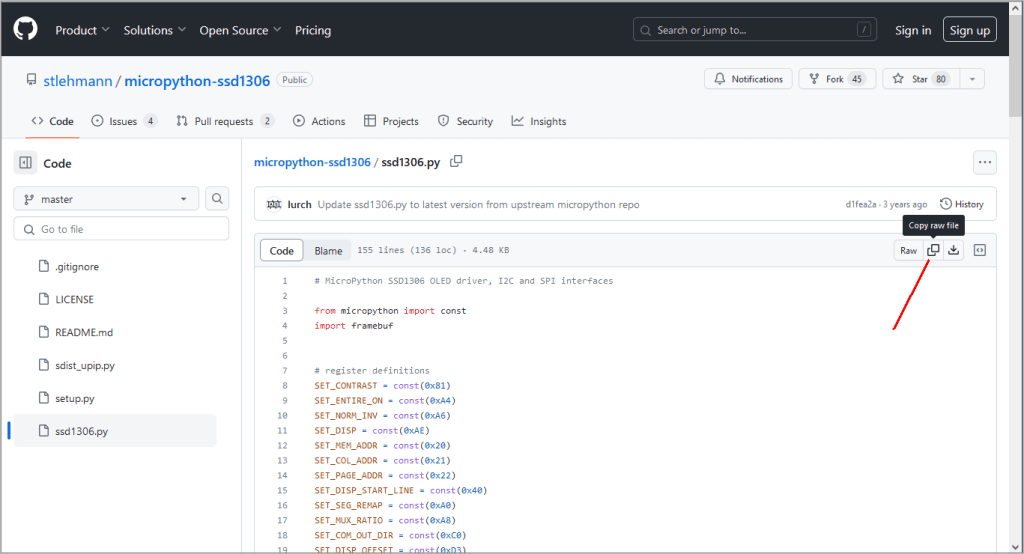
Task: Click the Sign up button
Action: click(969, 30)
